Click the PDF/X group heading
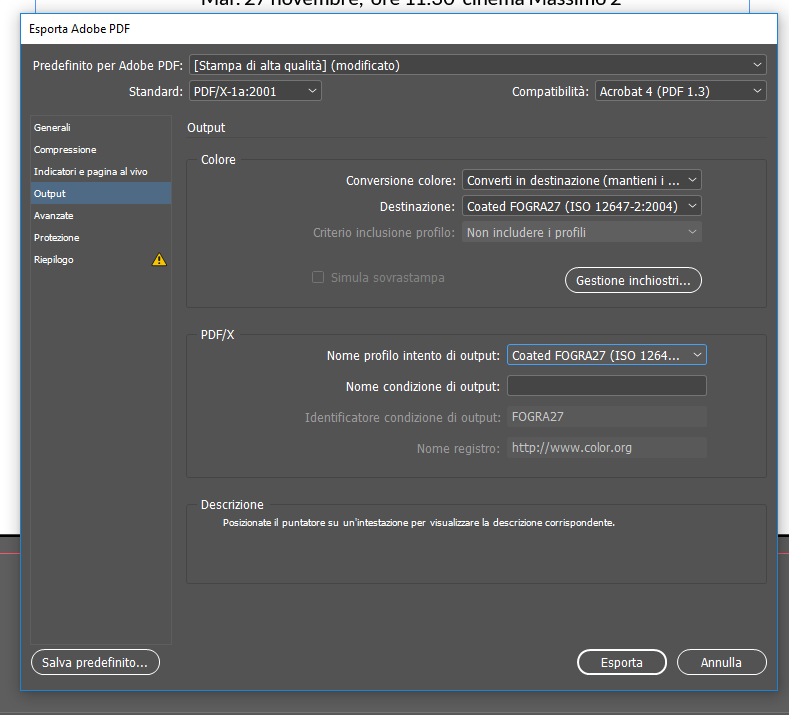The width and height of the screenshot is (789, 715). coord(217,335)
